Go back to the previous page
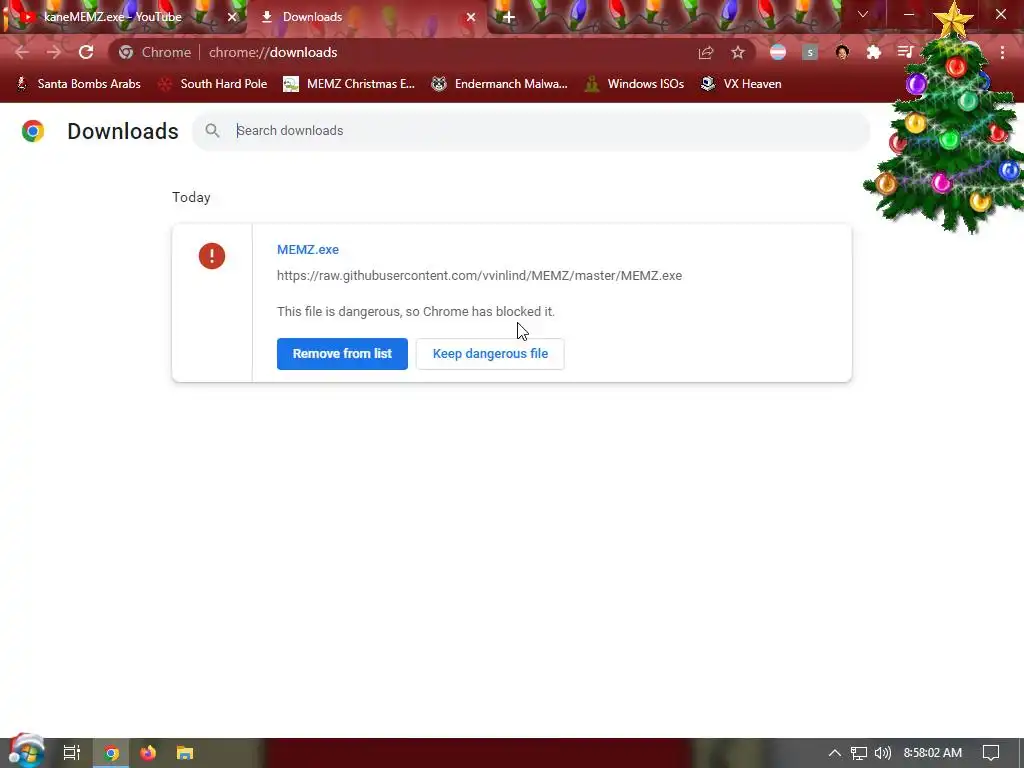Screen dimensions: 1024x768 22,52
